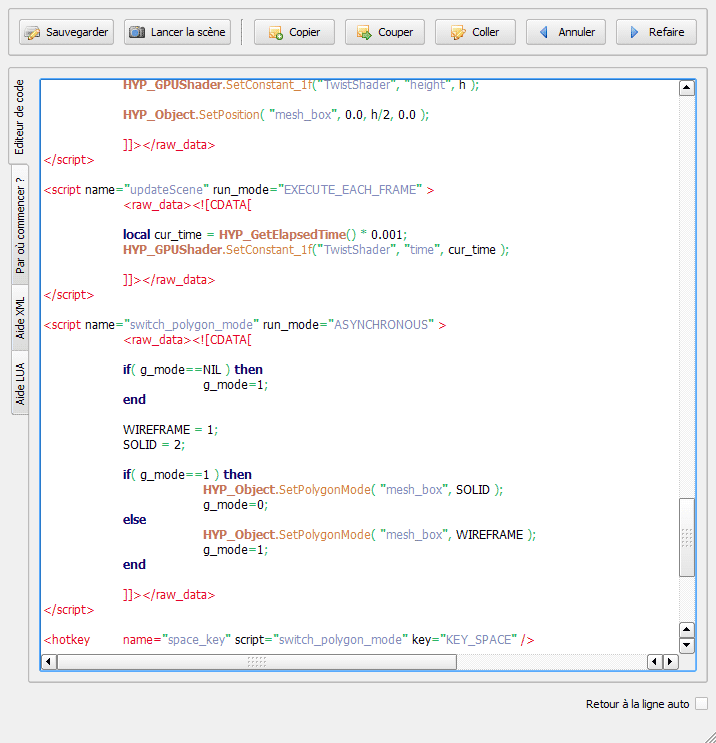Click the Copier button
This screenshot has height=743, width=716.
click(294, 32)
